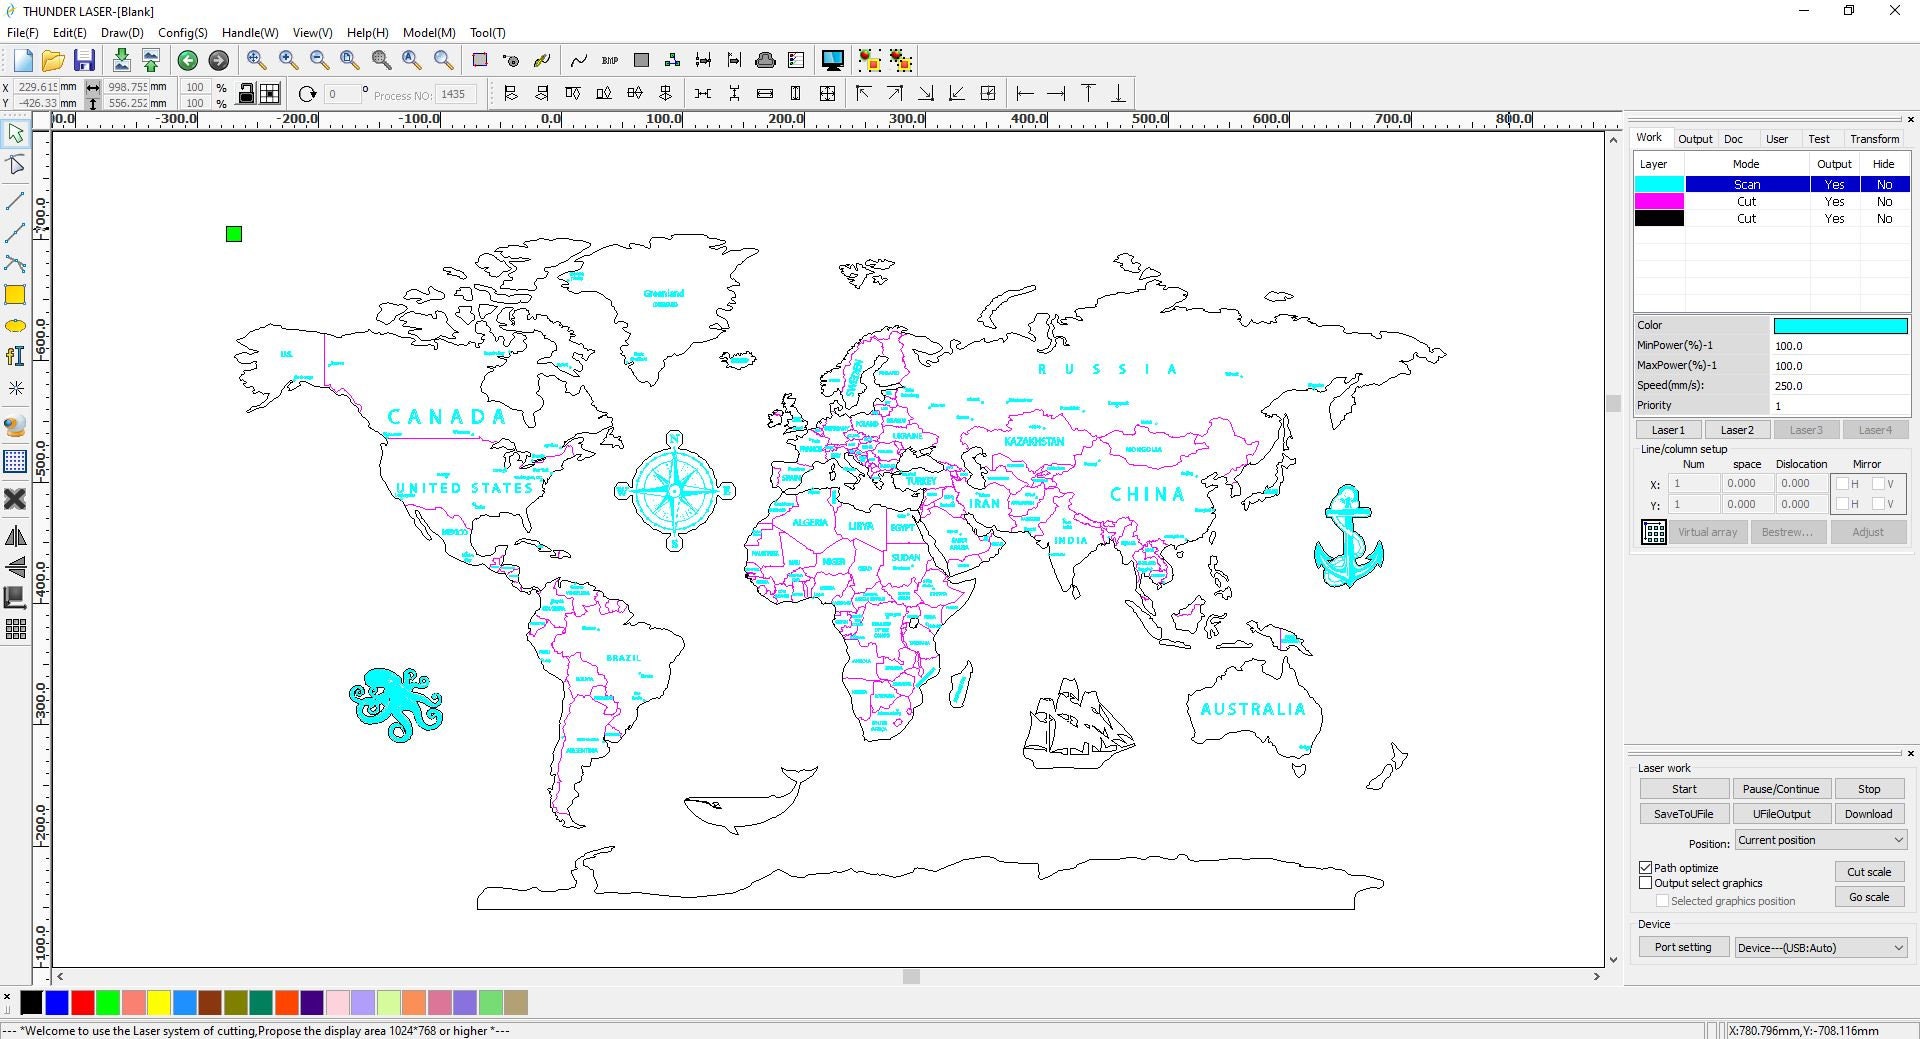Screen dimensions: 1920x1039
Task: Click the Zoom to page extents icon
Action: pyautogui.click(x=349, y=60)
